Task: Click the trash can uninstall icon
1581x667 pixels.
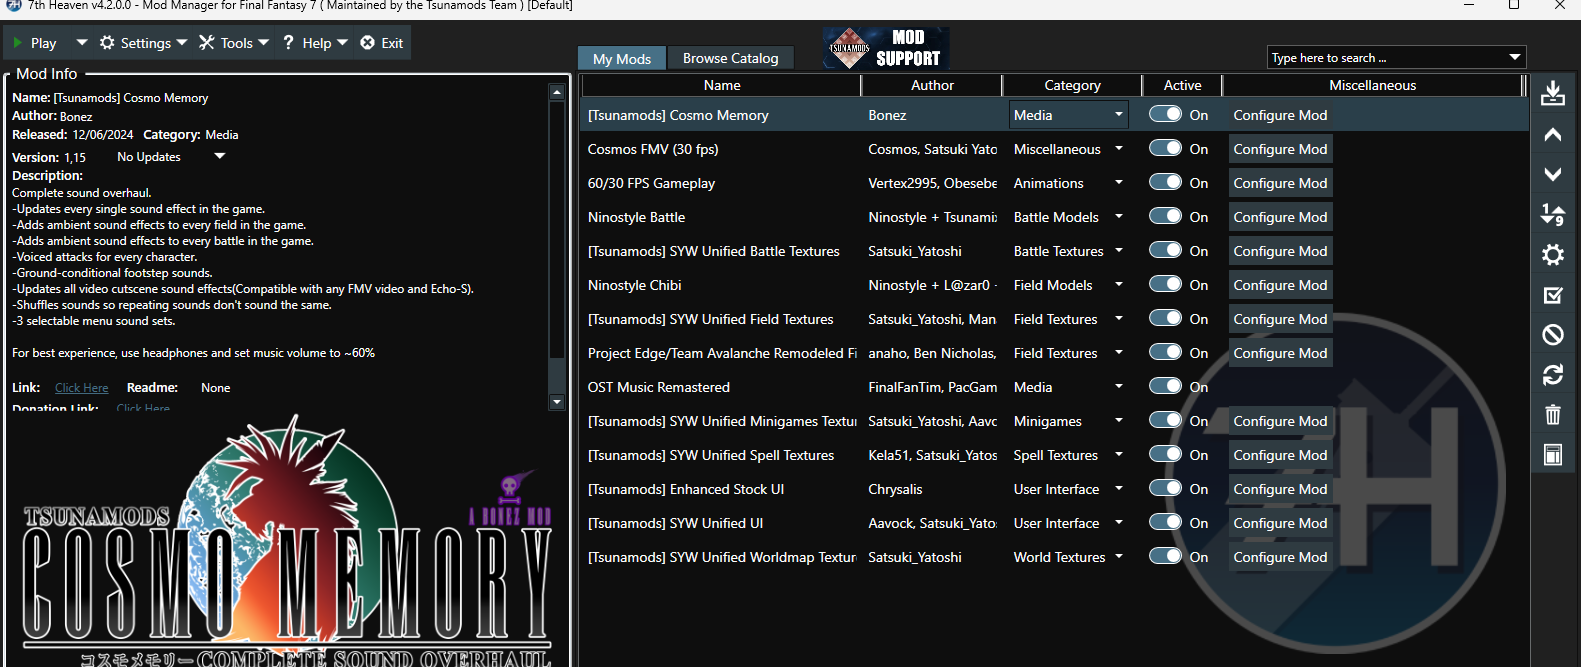Action: pyautogui.click(x=1552, y=414)
